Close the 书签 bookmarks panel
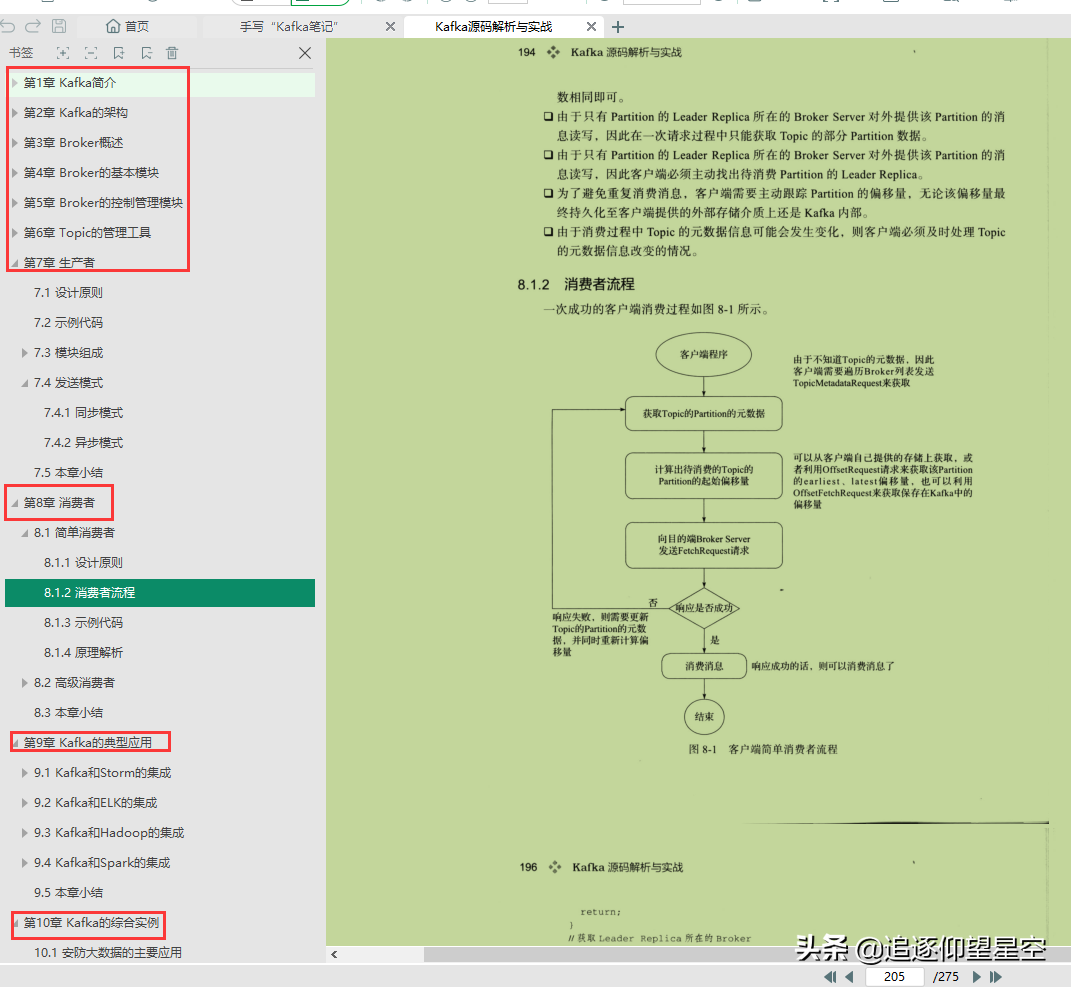This screenshot has height=987, width=1071. (305, 53)
